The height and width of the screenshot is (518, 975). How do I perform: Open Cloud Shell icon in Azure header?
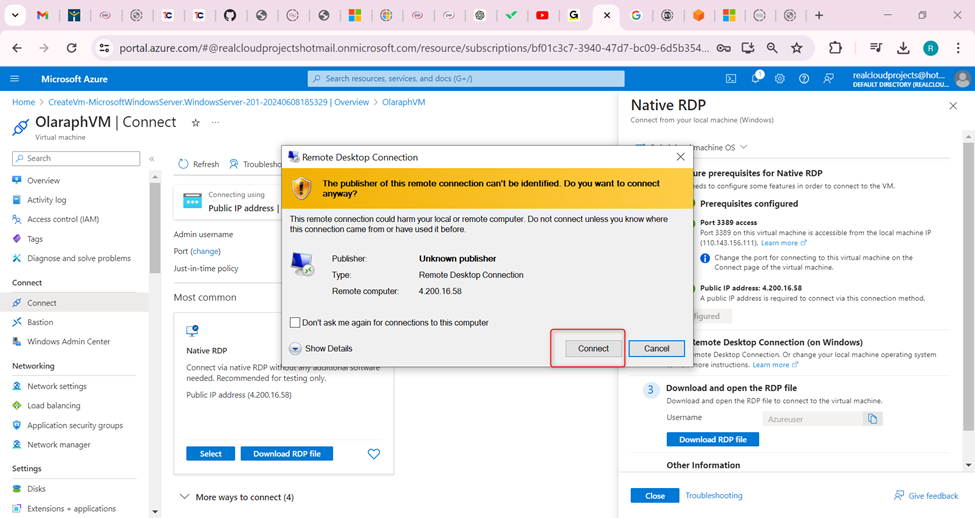coord(731,79)
